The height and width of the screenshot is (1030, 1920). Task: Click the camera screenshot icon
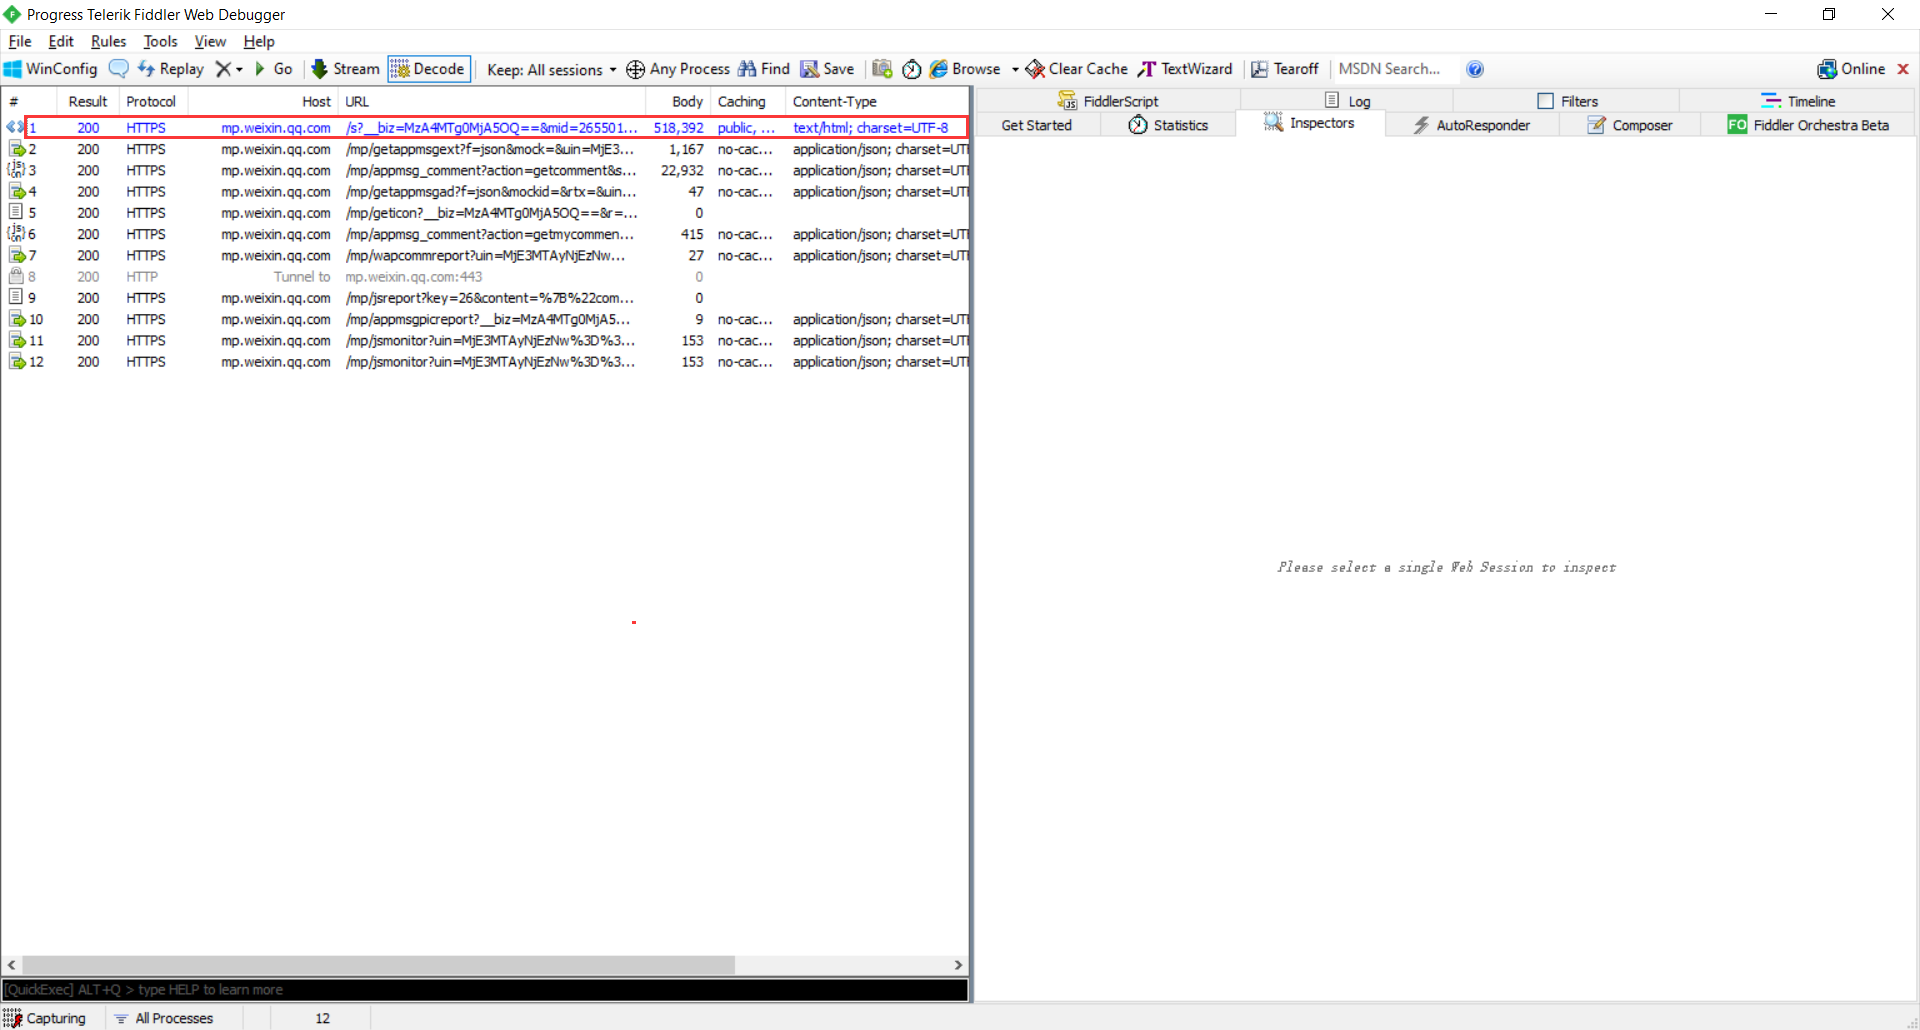click(882, 69)
